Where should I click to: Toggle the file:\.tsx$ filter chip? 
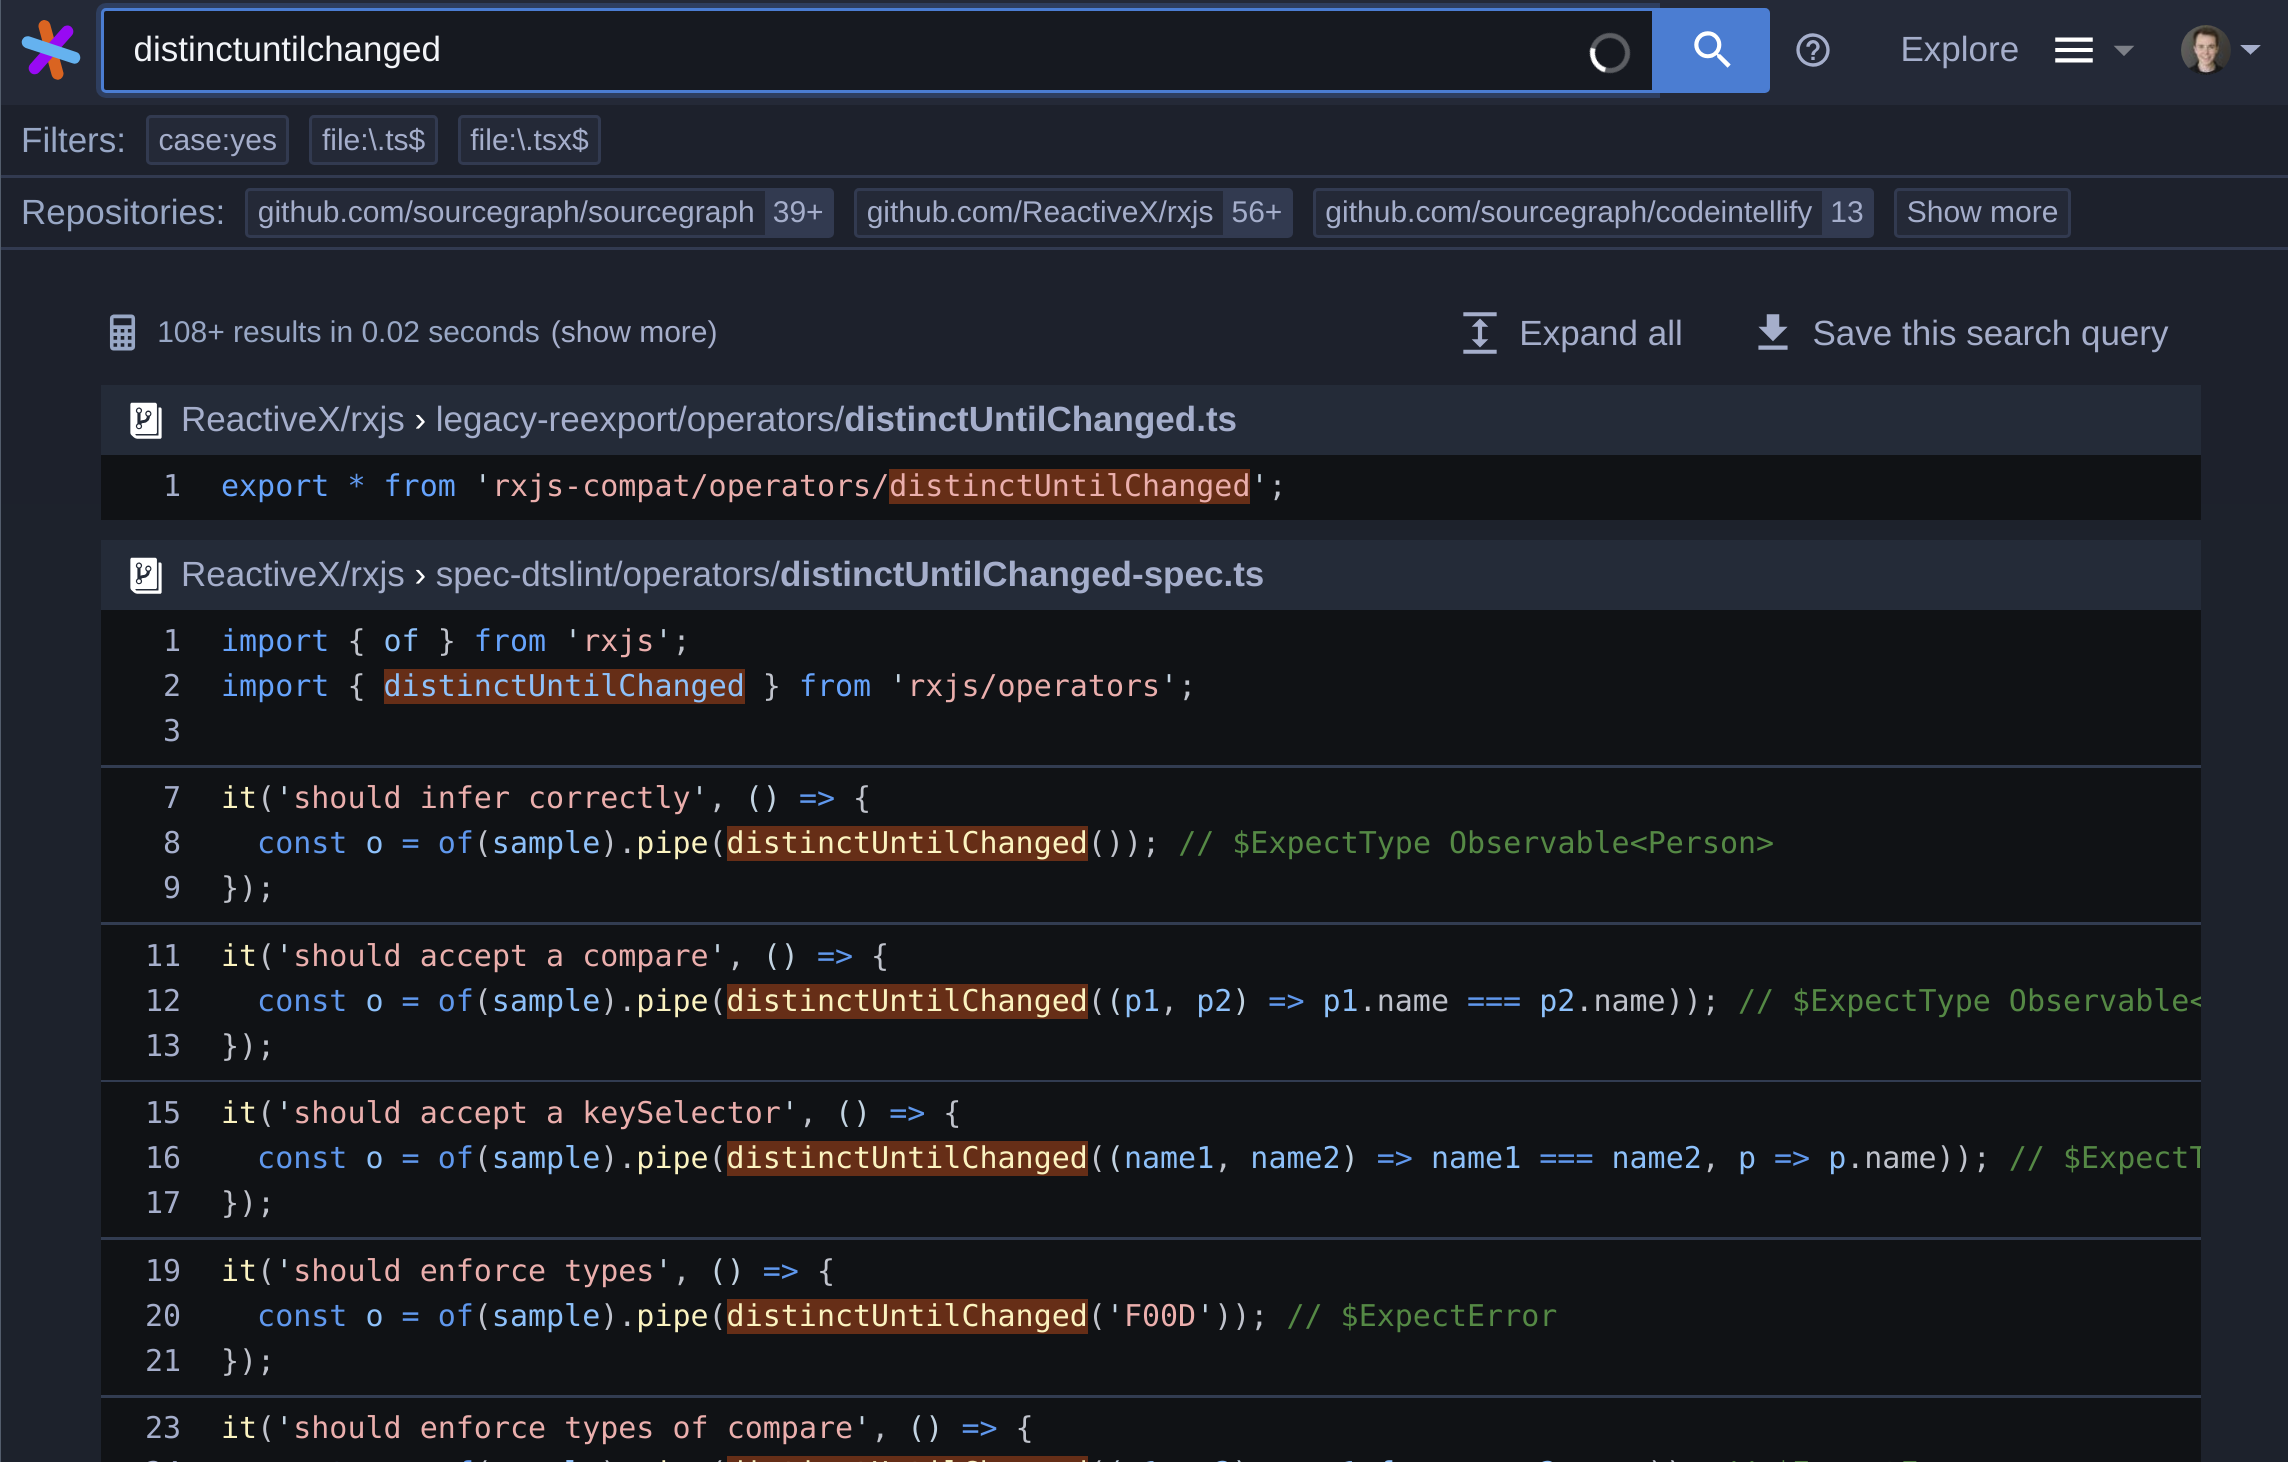coord(529,140)
